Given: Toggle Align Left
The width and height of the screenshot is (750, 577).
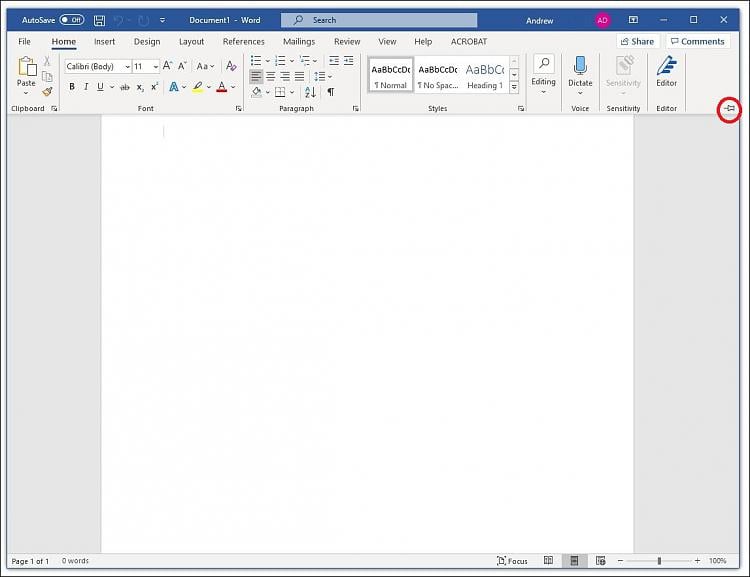Looking at the screenshot, I should (256, 76).
